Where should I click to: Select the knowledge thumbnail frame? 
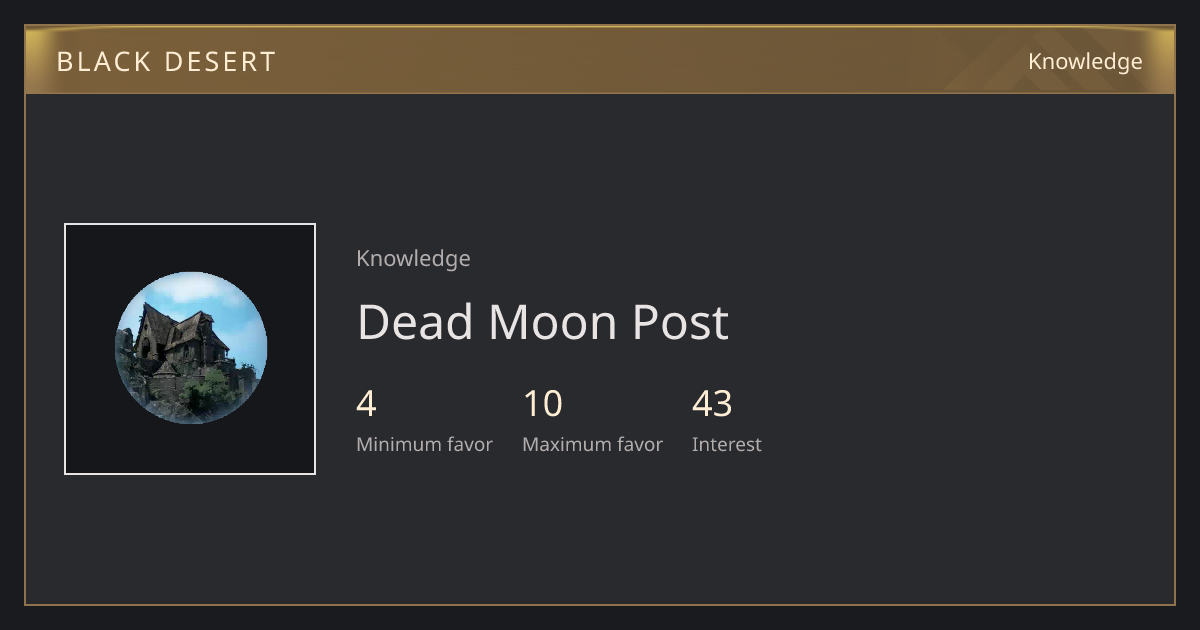pyautogui.click(x=190, y=349)
